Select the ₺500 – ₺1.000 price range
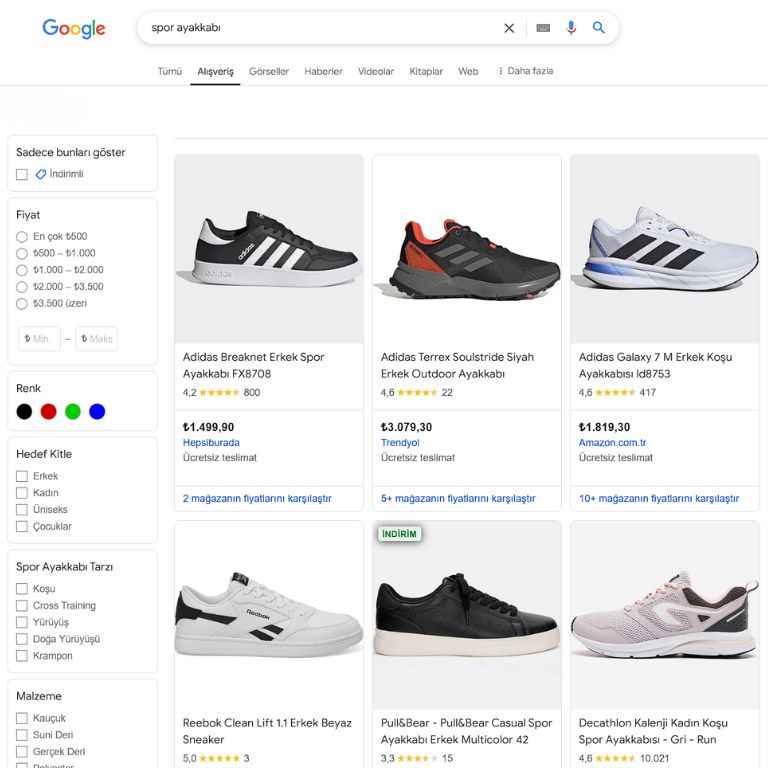The height and width of the screenshot is (768, 768). click(22, 253)
